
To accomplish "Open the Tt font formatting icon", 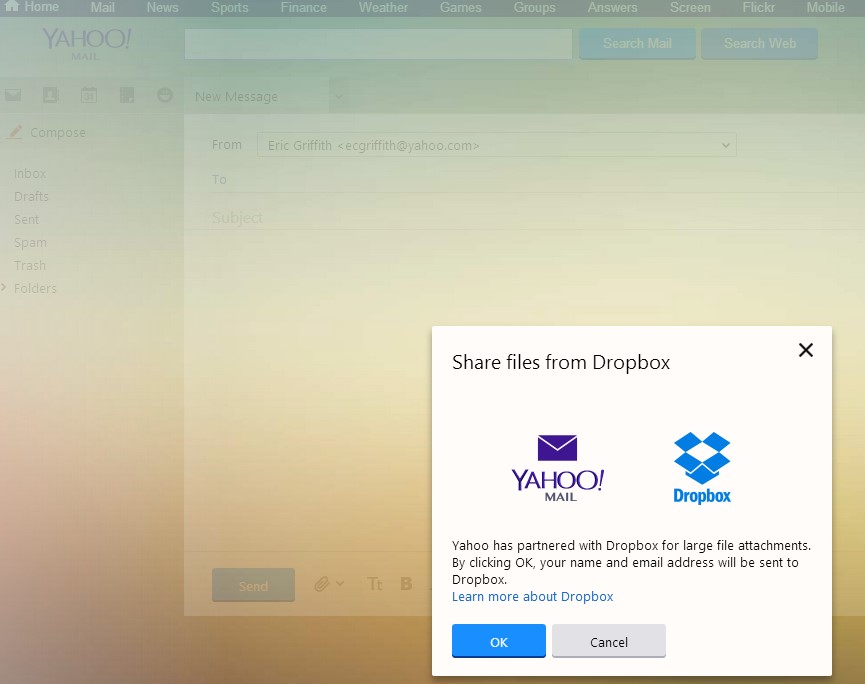I will pos(375,584).
